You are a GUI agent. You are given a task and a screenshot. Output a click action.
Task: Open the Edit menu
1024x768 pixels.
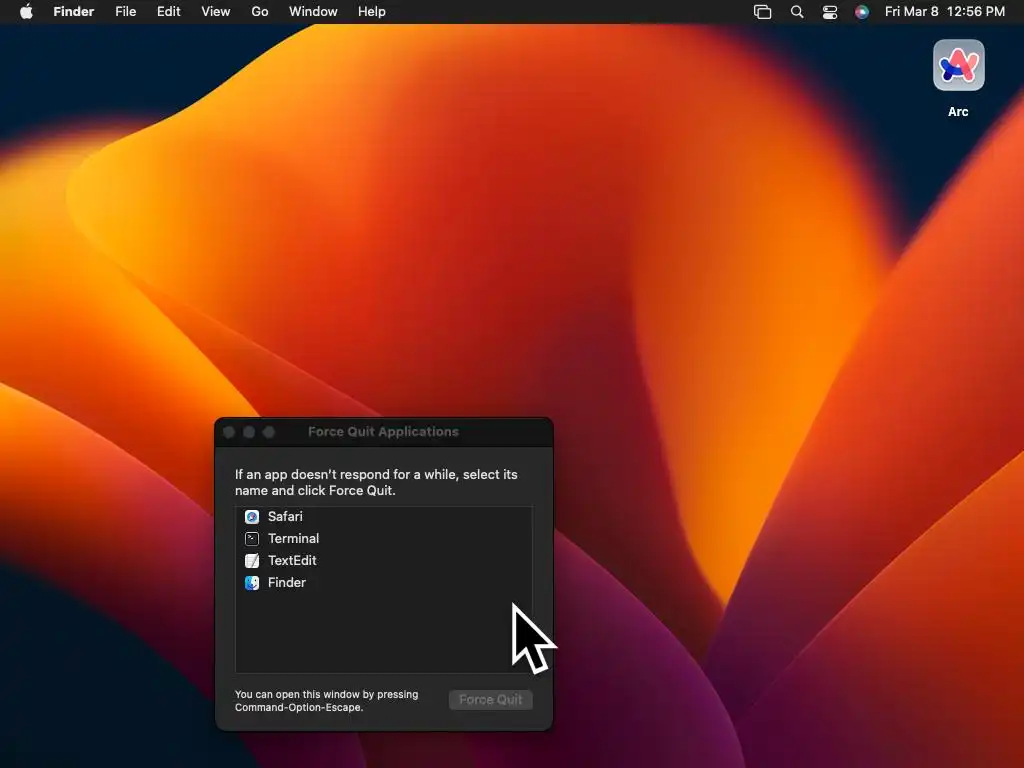coord(168,12)
